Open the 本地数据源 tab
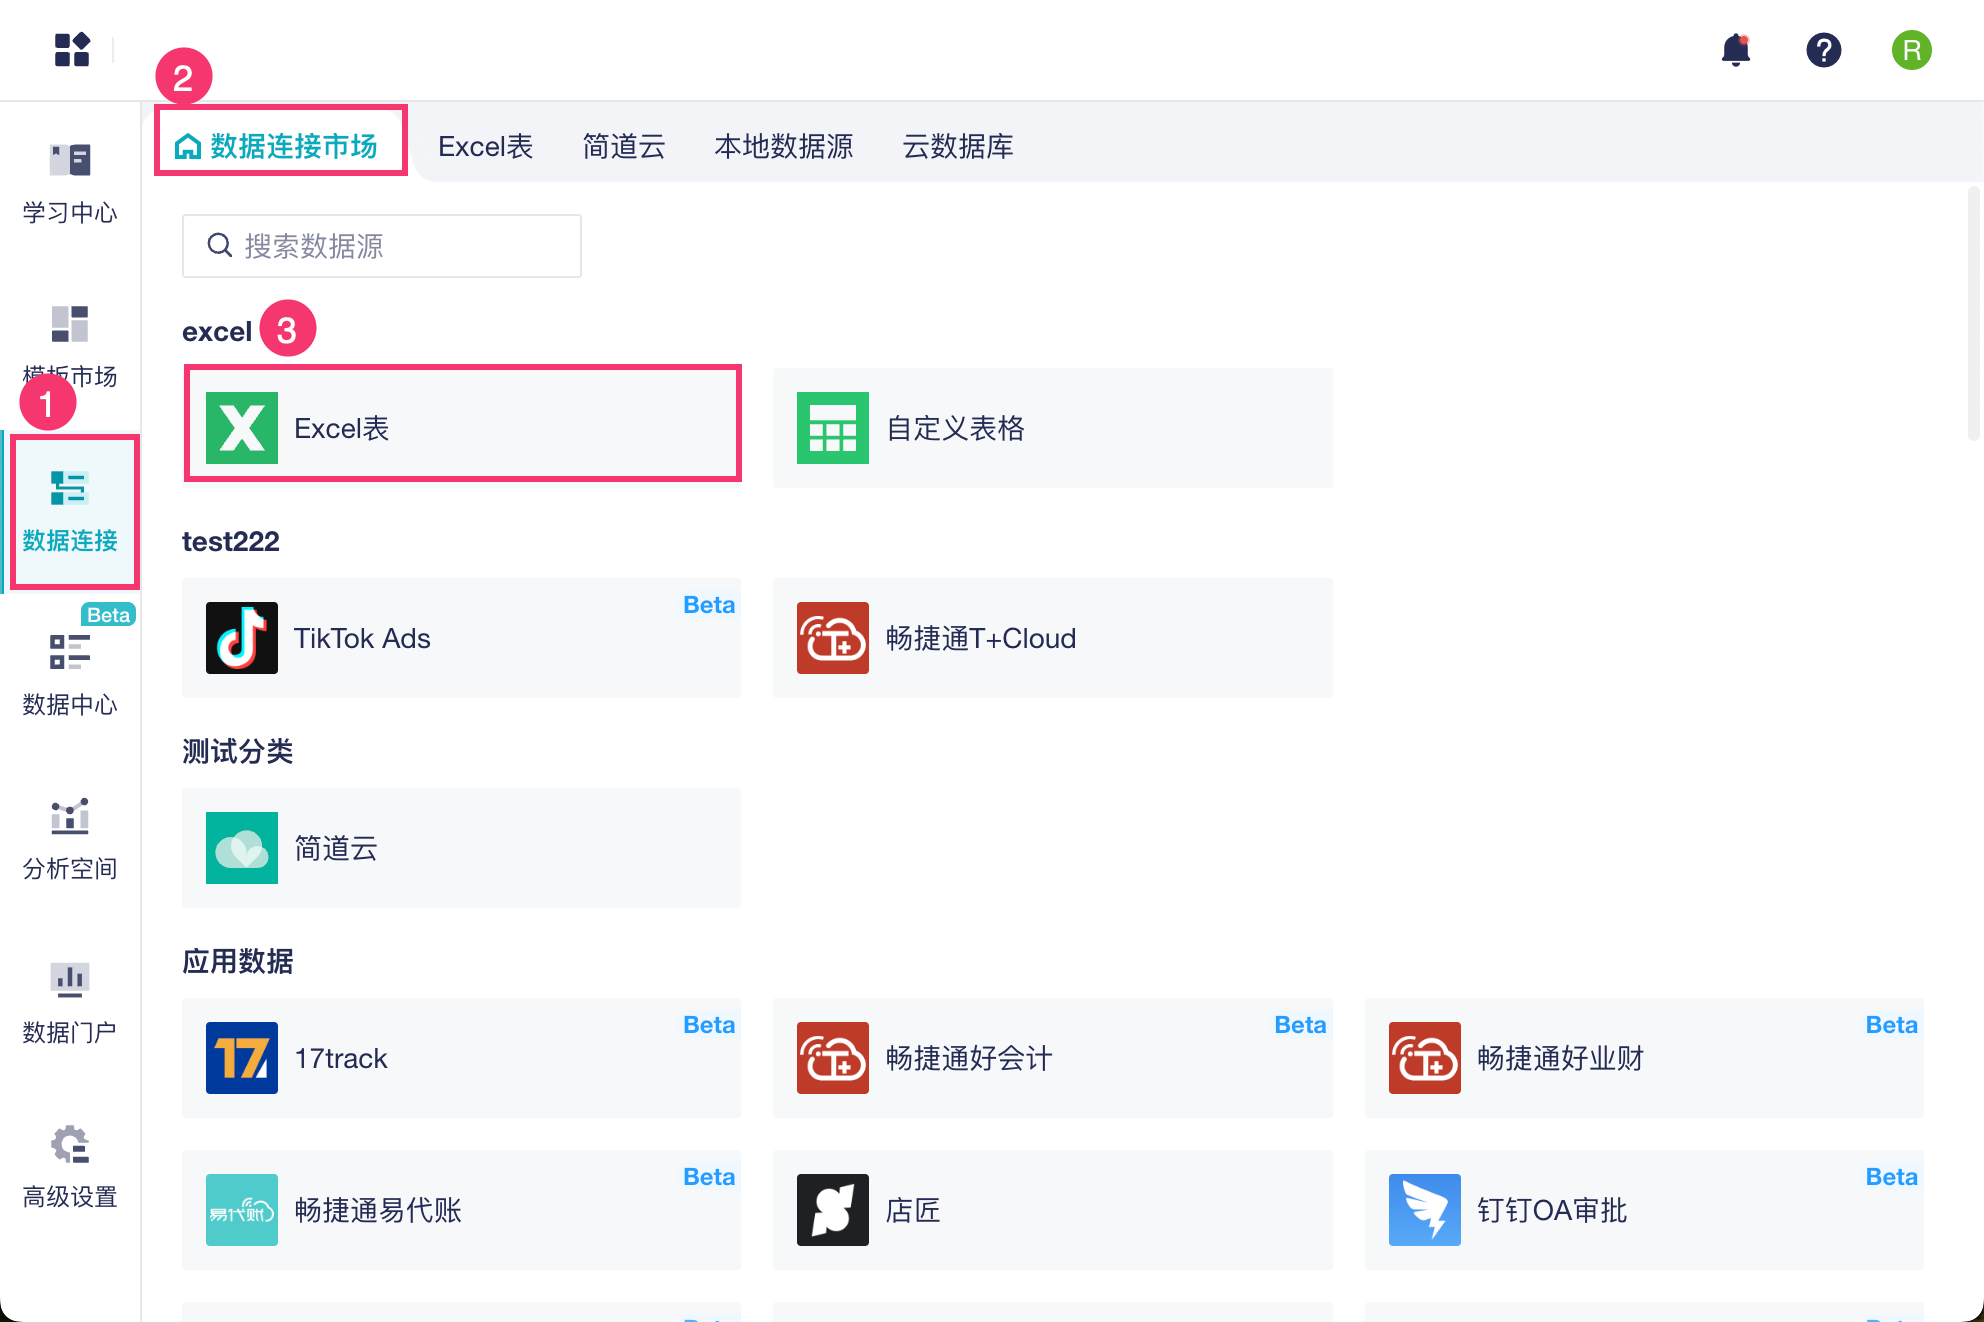1984x1322 pixels. pyautogui.click(x=783, y=147)
